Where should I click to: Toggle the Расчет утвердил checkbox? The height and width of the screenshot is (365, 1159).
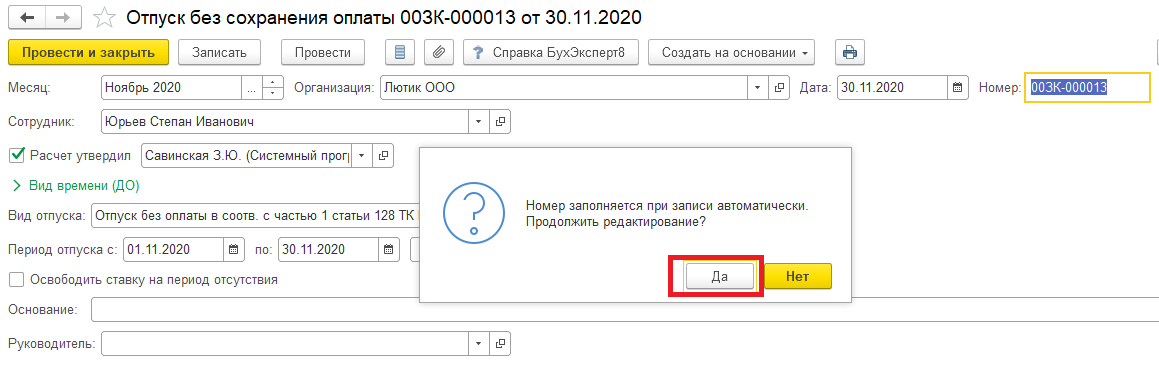coord(16,156)
